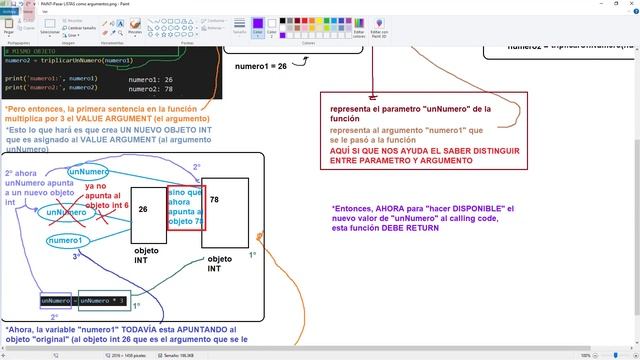Click the zoom slider handle

(616, 356)
